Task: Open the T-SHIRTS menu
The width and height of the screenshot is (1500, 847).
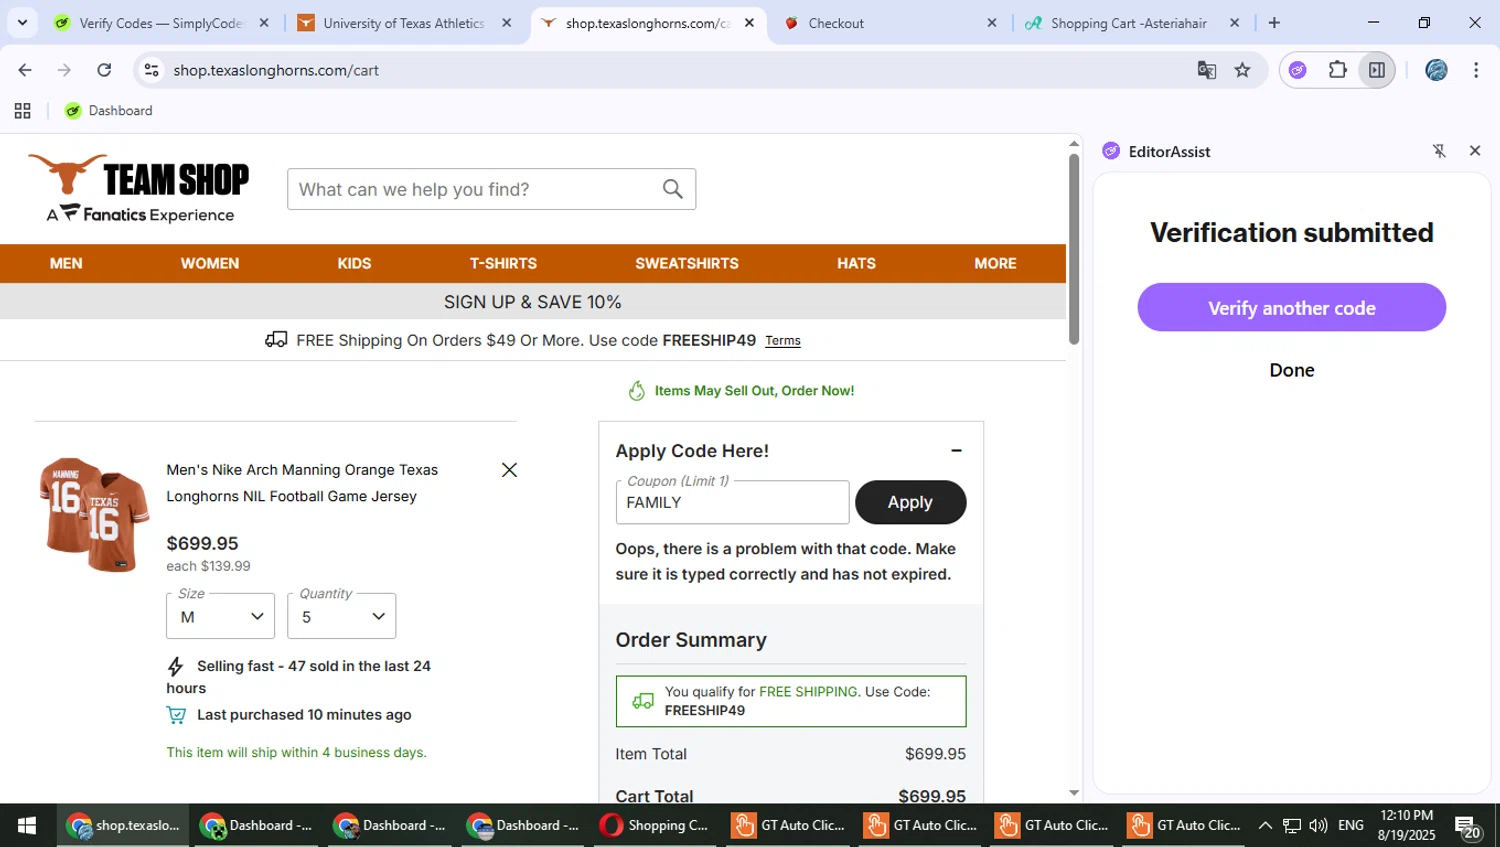Action: pos(503,264)
